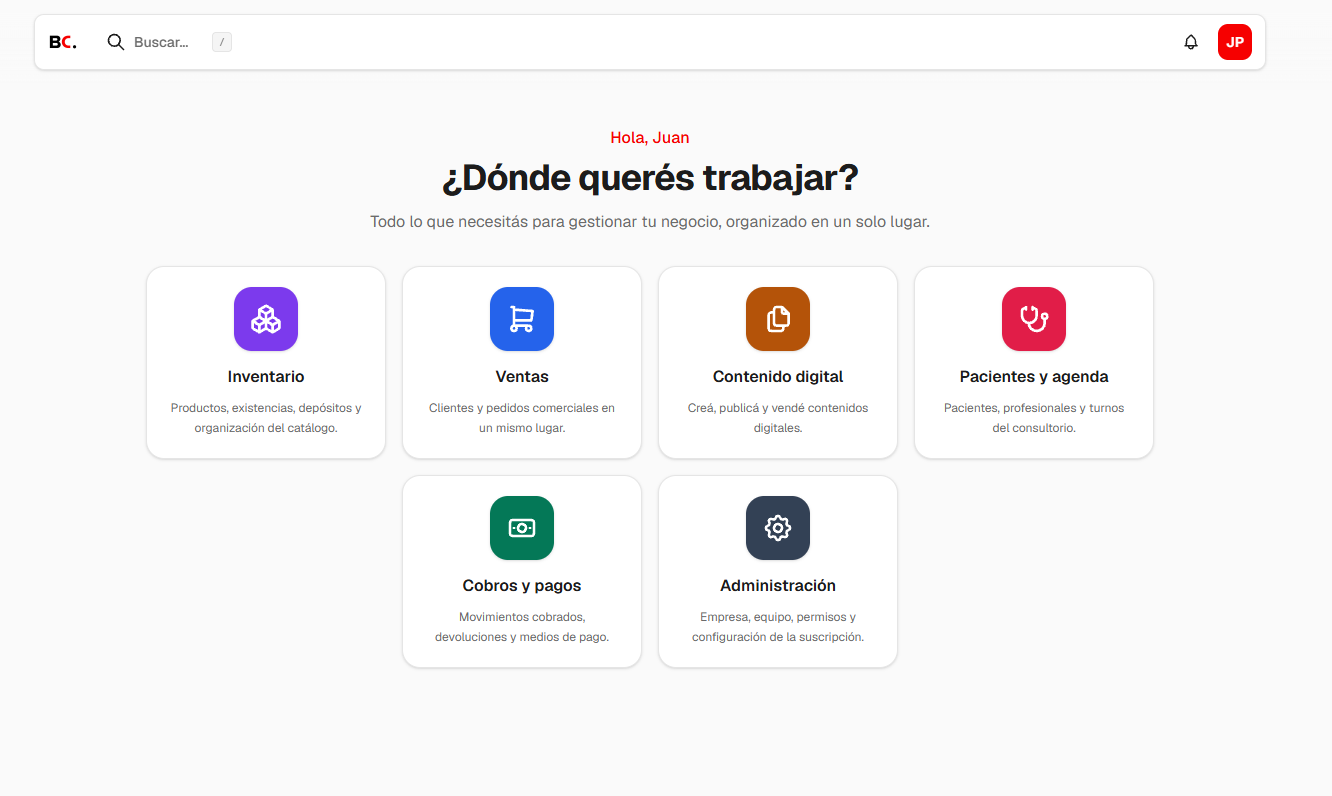Click the slash shortcut key badge
Viewport: 1332px width, 796px height.
222,42
